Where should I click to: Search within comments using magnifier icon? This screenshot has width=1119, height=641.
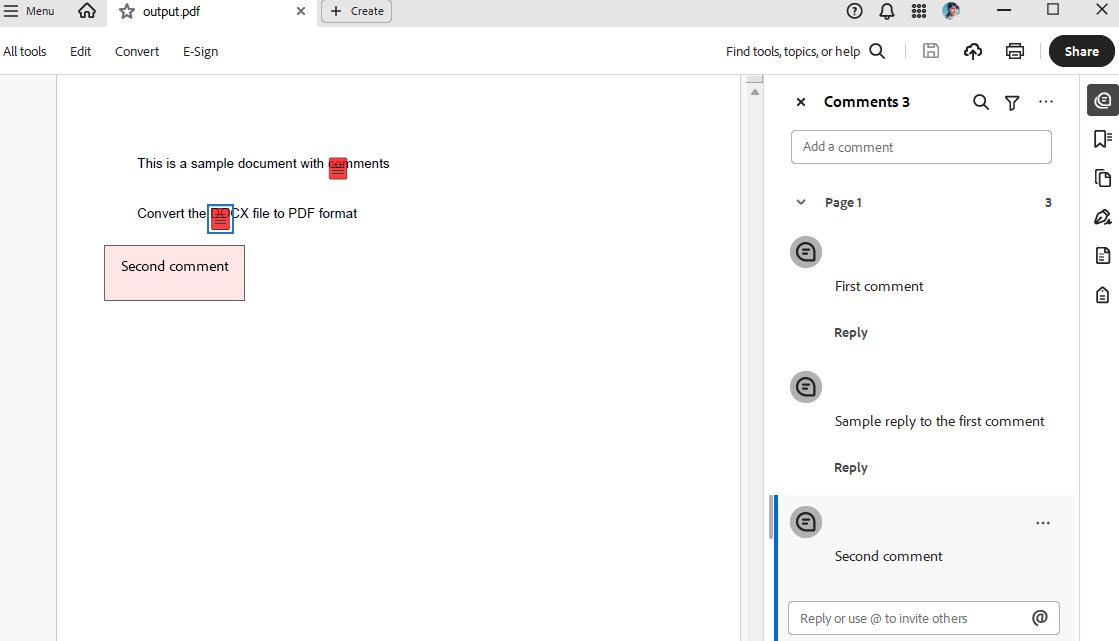click(980, 101)
